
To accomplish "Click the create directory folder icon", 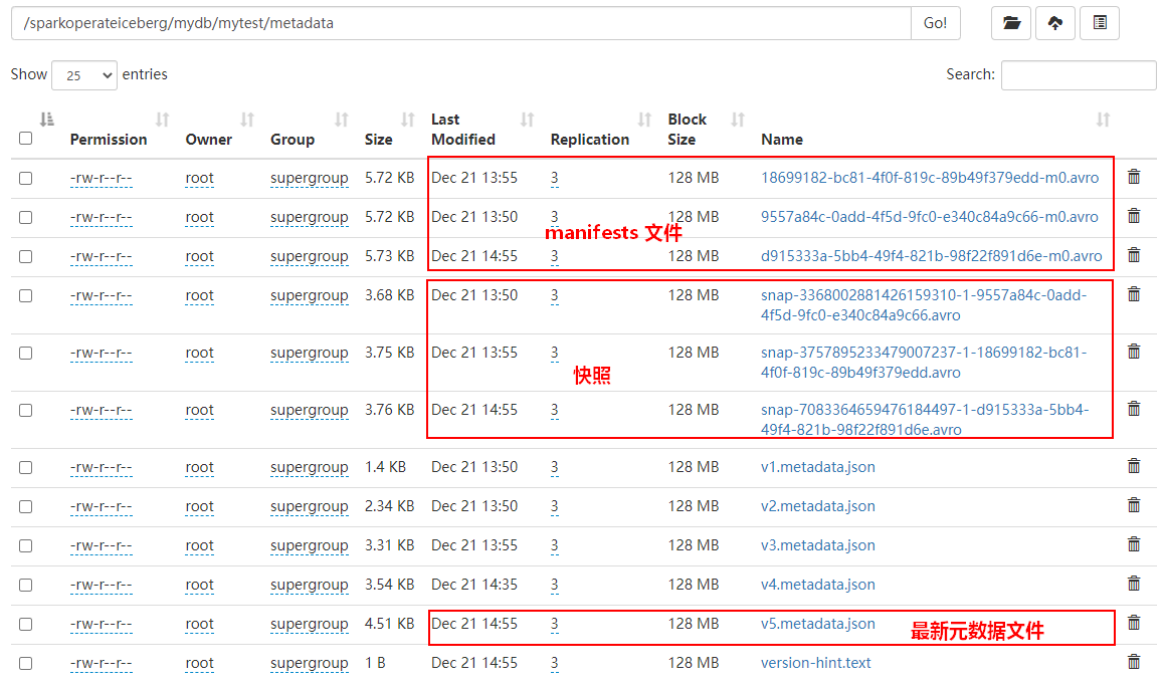I will (x=1011, y=23).
